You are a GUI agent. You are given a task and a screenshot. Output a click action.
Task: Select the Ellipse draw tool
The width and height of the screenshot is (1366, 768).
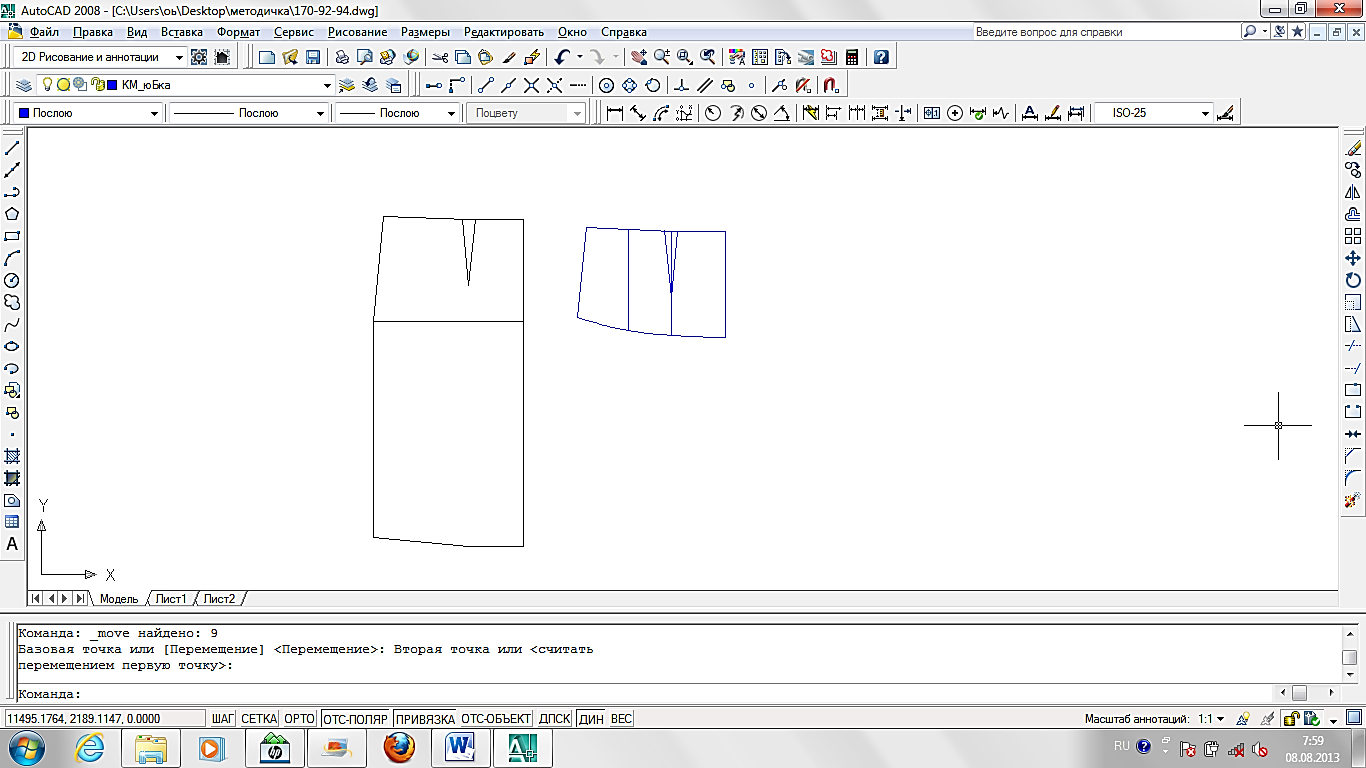point(12,346)
